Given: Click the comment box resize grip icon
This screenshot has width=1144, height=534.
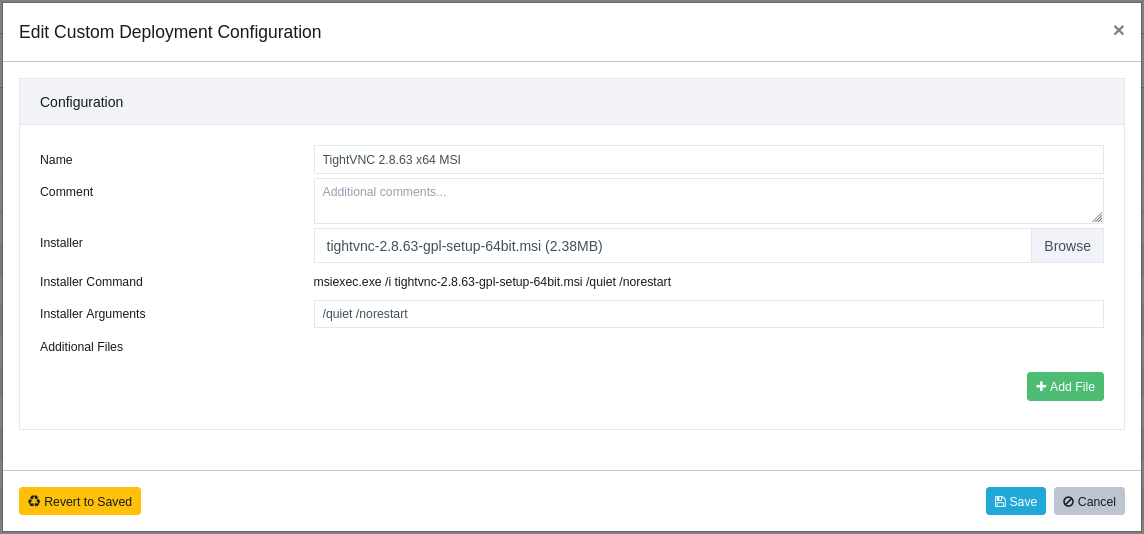Looking at the screenshot, I should tap(1097, 217).
